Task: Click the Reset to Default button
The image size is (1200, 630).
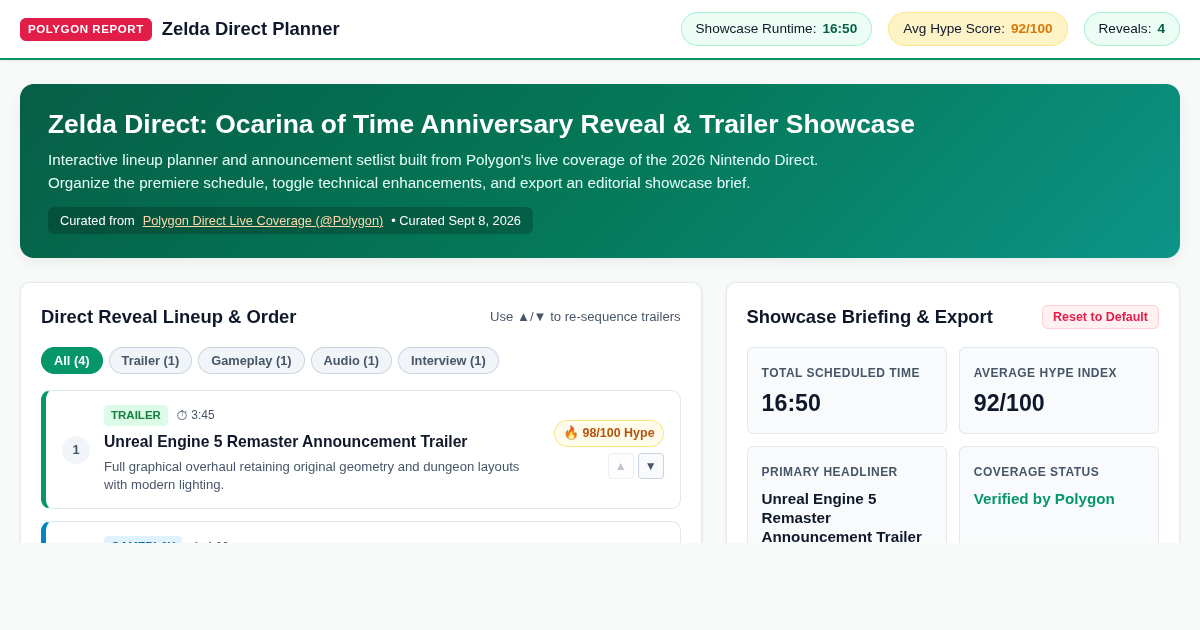Action: point(1100,317)
